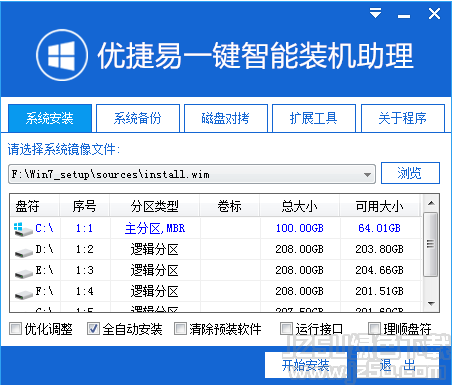
Task: Click the 203.80GB free size cell
Action: (379, 249)
